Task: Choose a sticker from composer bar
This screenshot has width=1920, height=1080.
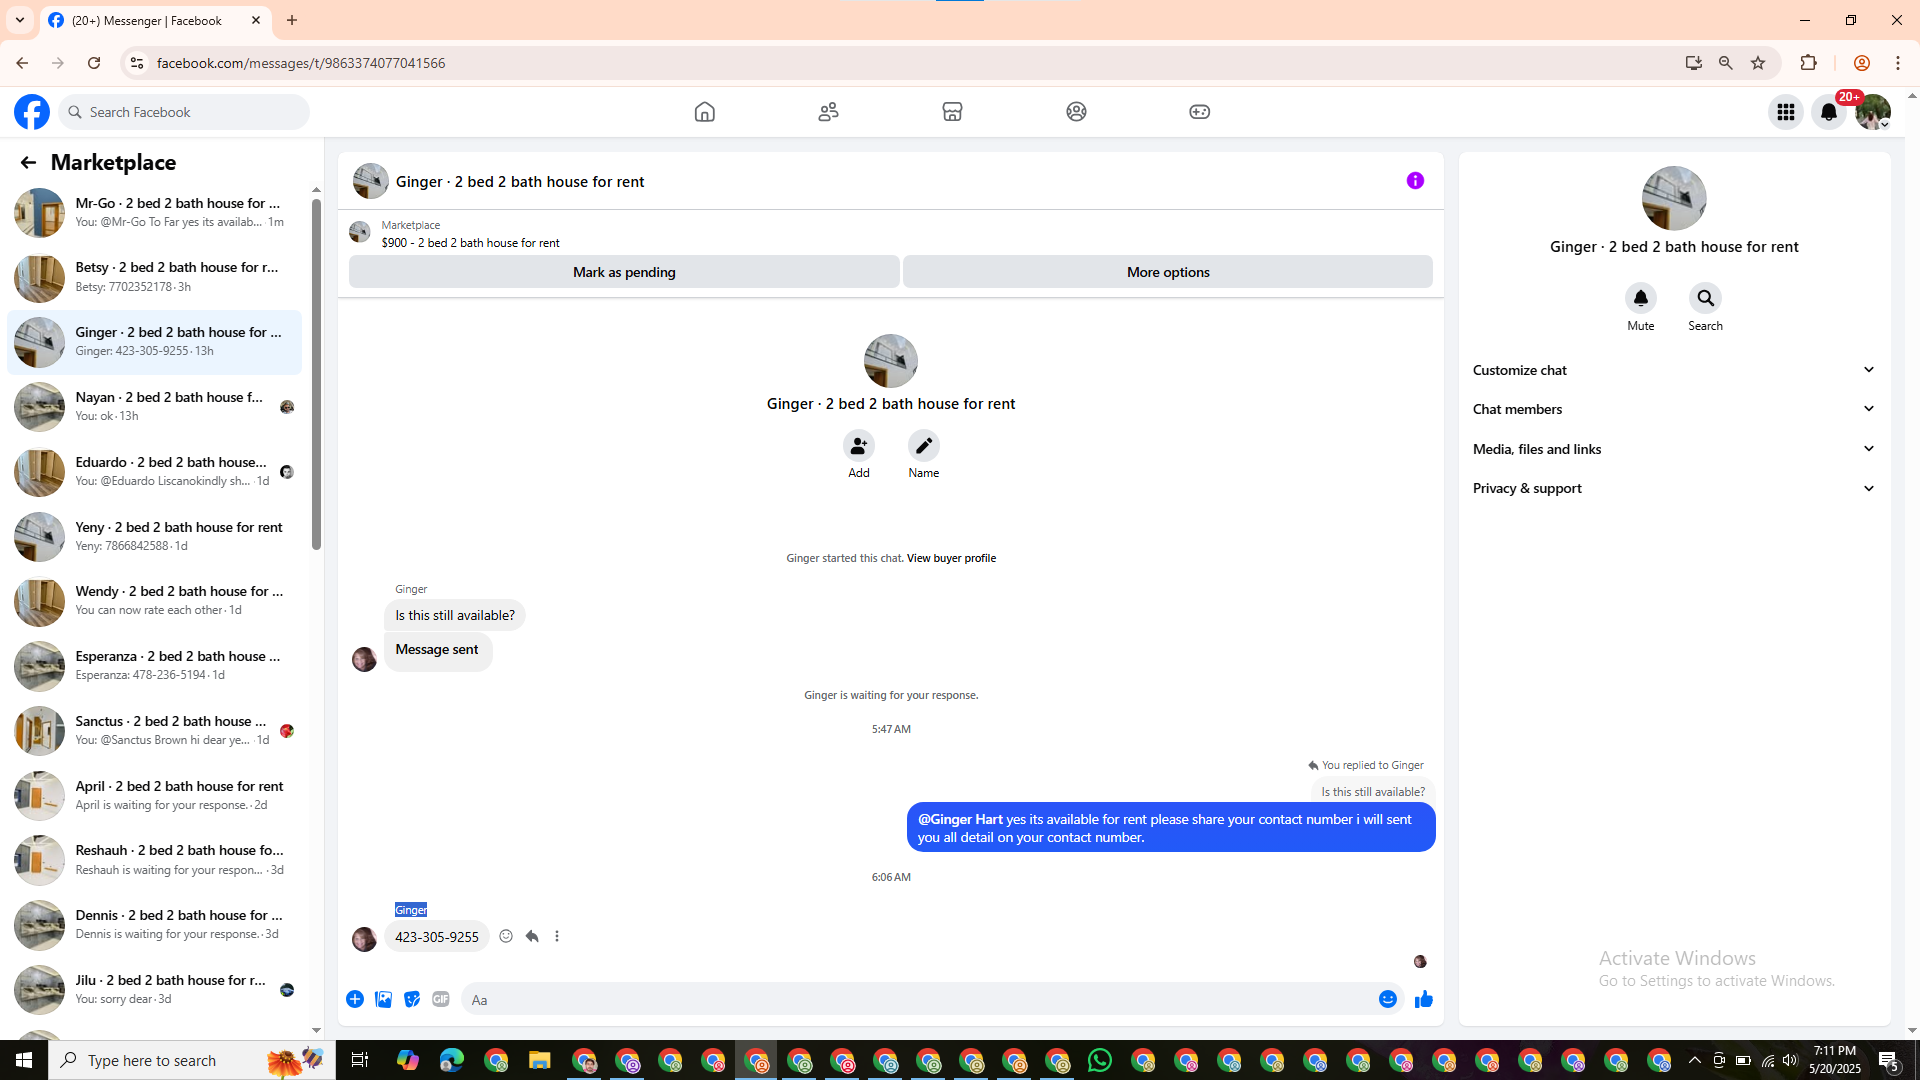Action: (x=412, y=999)
